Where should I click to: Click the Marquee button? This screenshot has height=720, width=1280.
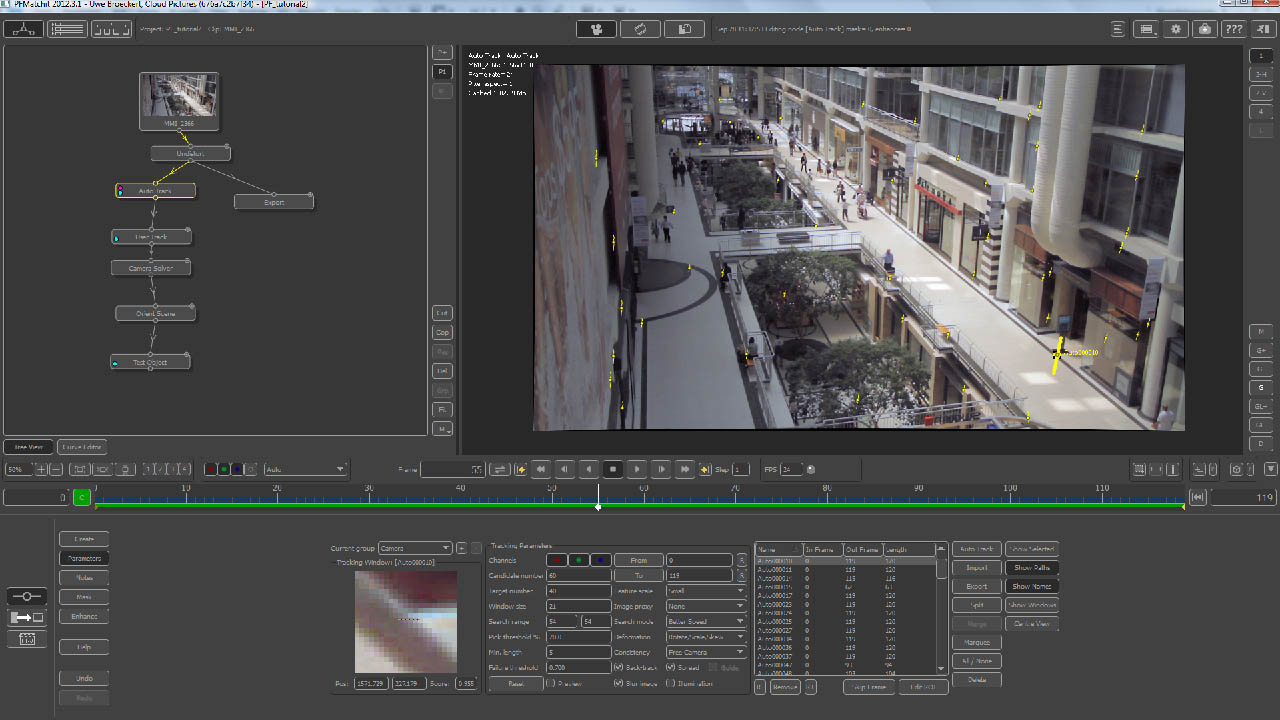(x=976, y=642)
